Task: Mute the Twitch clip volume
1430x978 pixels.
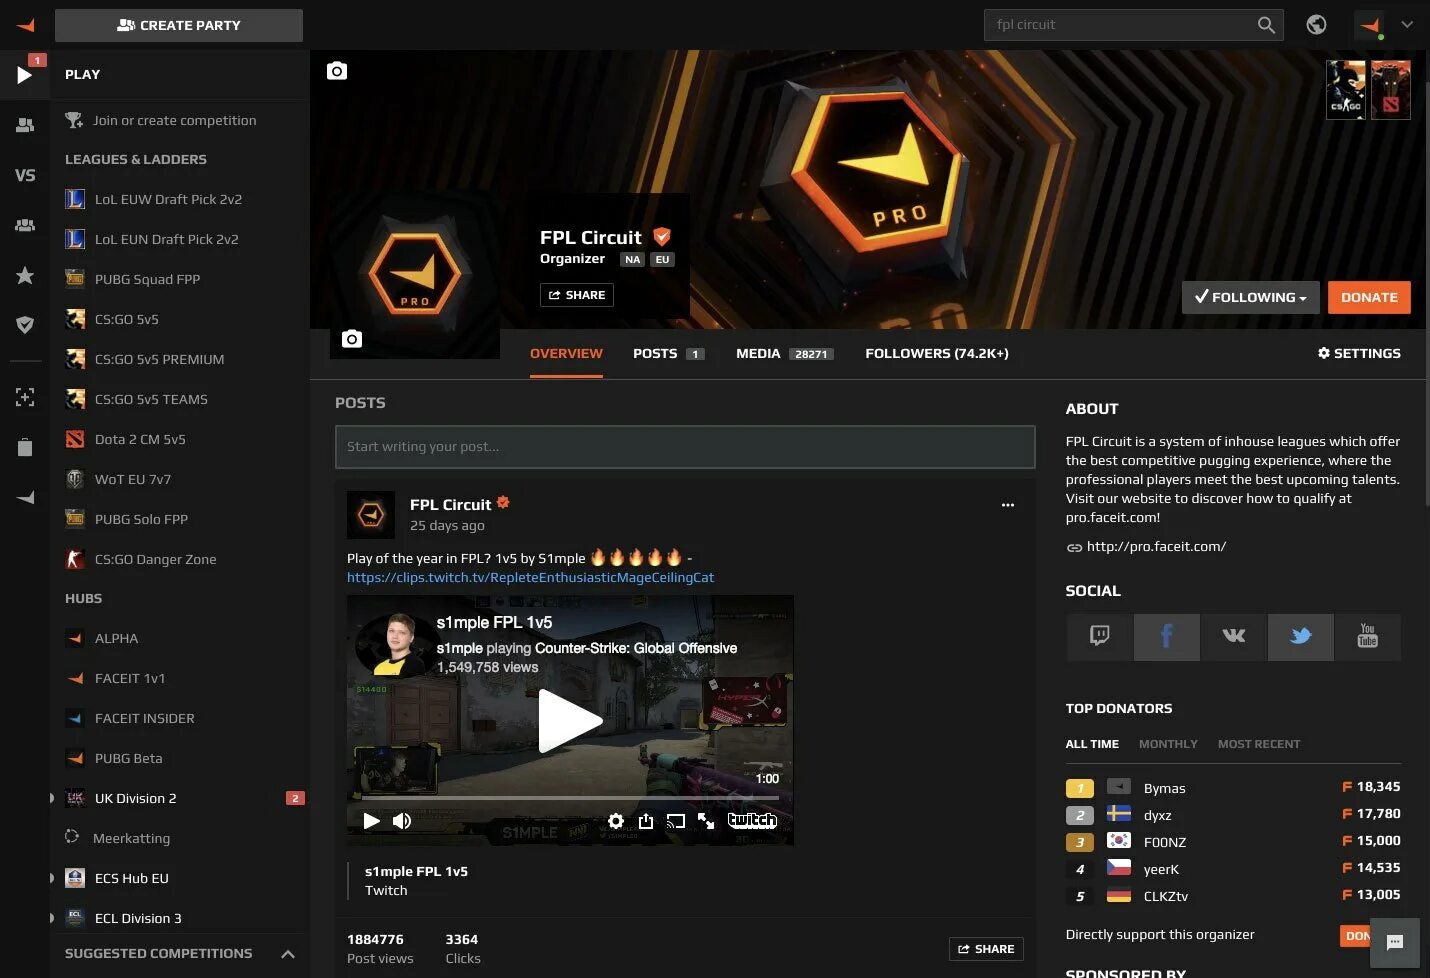Action: pyautogui.click(x=402, y=821)
